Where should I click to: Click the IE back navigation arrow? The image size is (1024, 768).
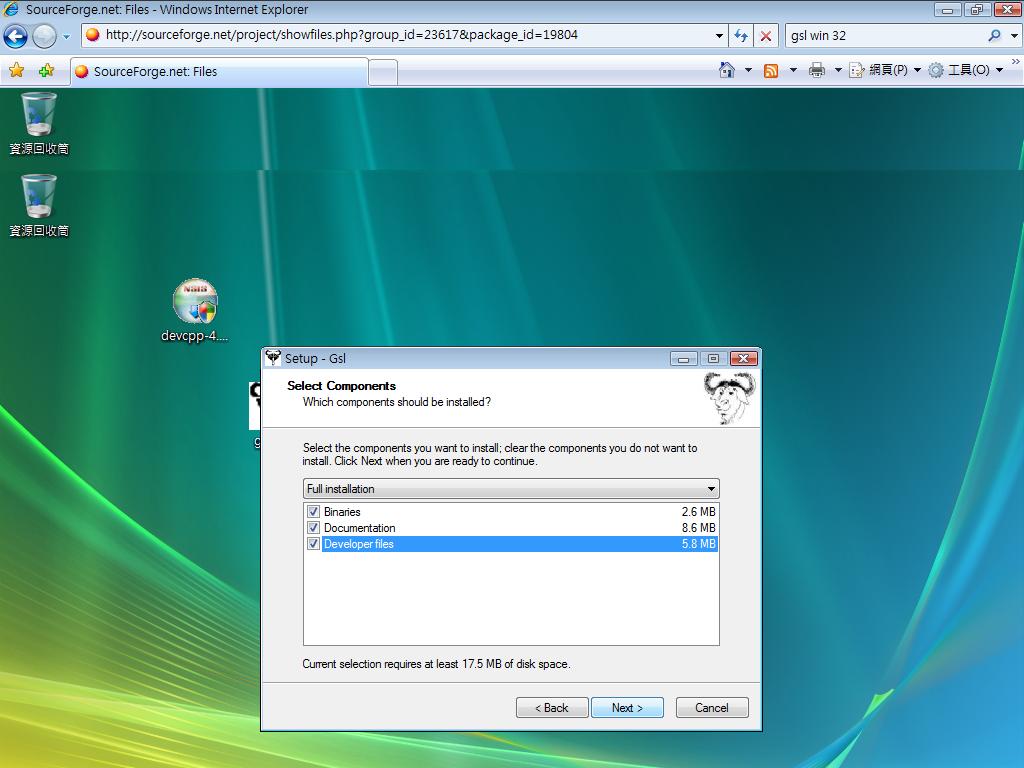15,36
